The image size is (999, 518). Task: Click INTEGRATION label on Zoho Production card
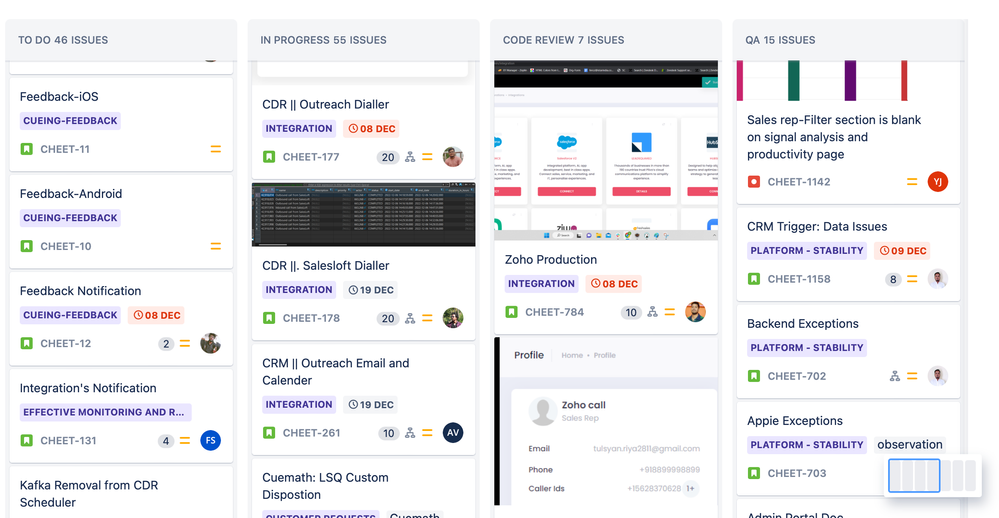pos(542,284)
